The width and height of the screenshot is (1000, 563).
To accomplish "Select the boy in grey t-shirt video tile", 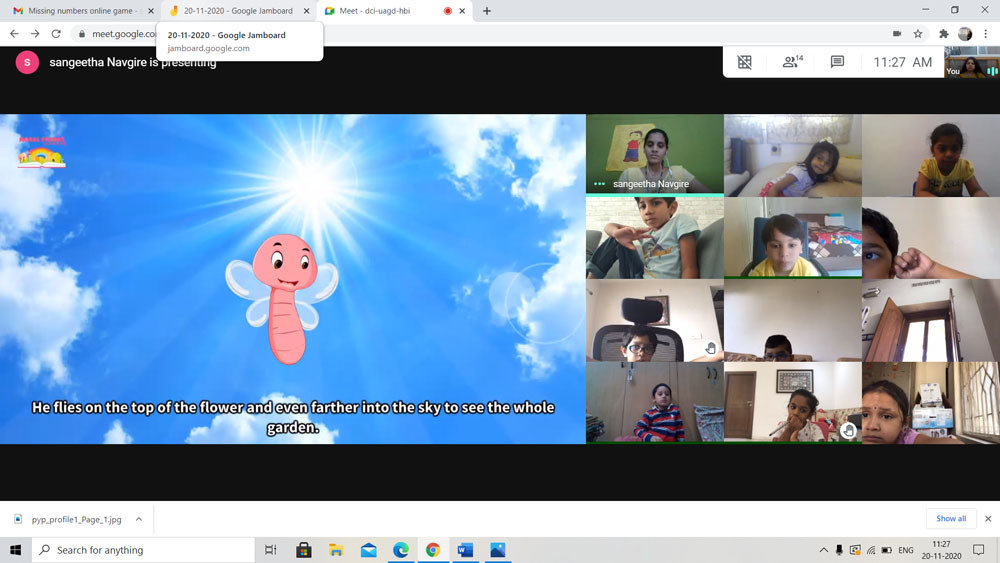I will 655,238.
